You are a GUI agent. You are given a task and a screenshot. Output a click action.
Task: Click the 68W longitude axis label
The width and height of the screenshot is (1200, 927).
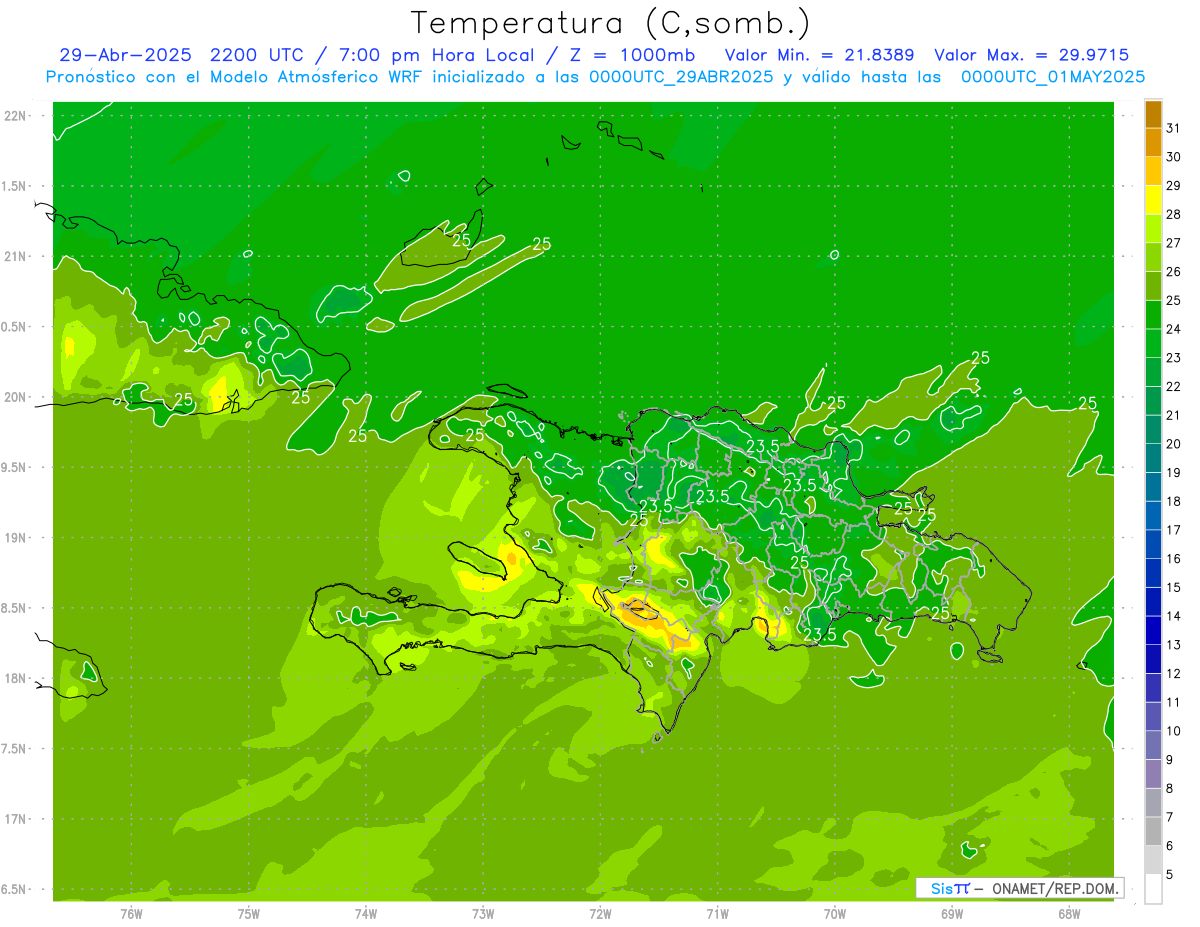[1069, 913]
